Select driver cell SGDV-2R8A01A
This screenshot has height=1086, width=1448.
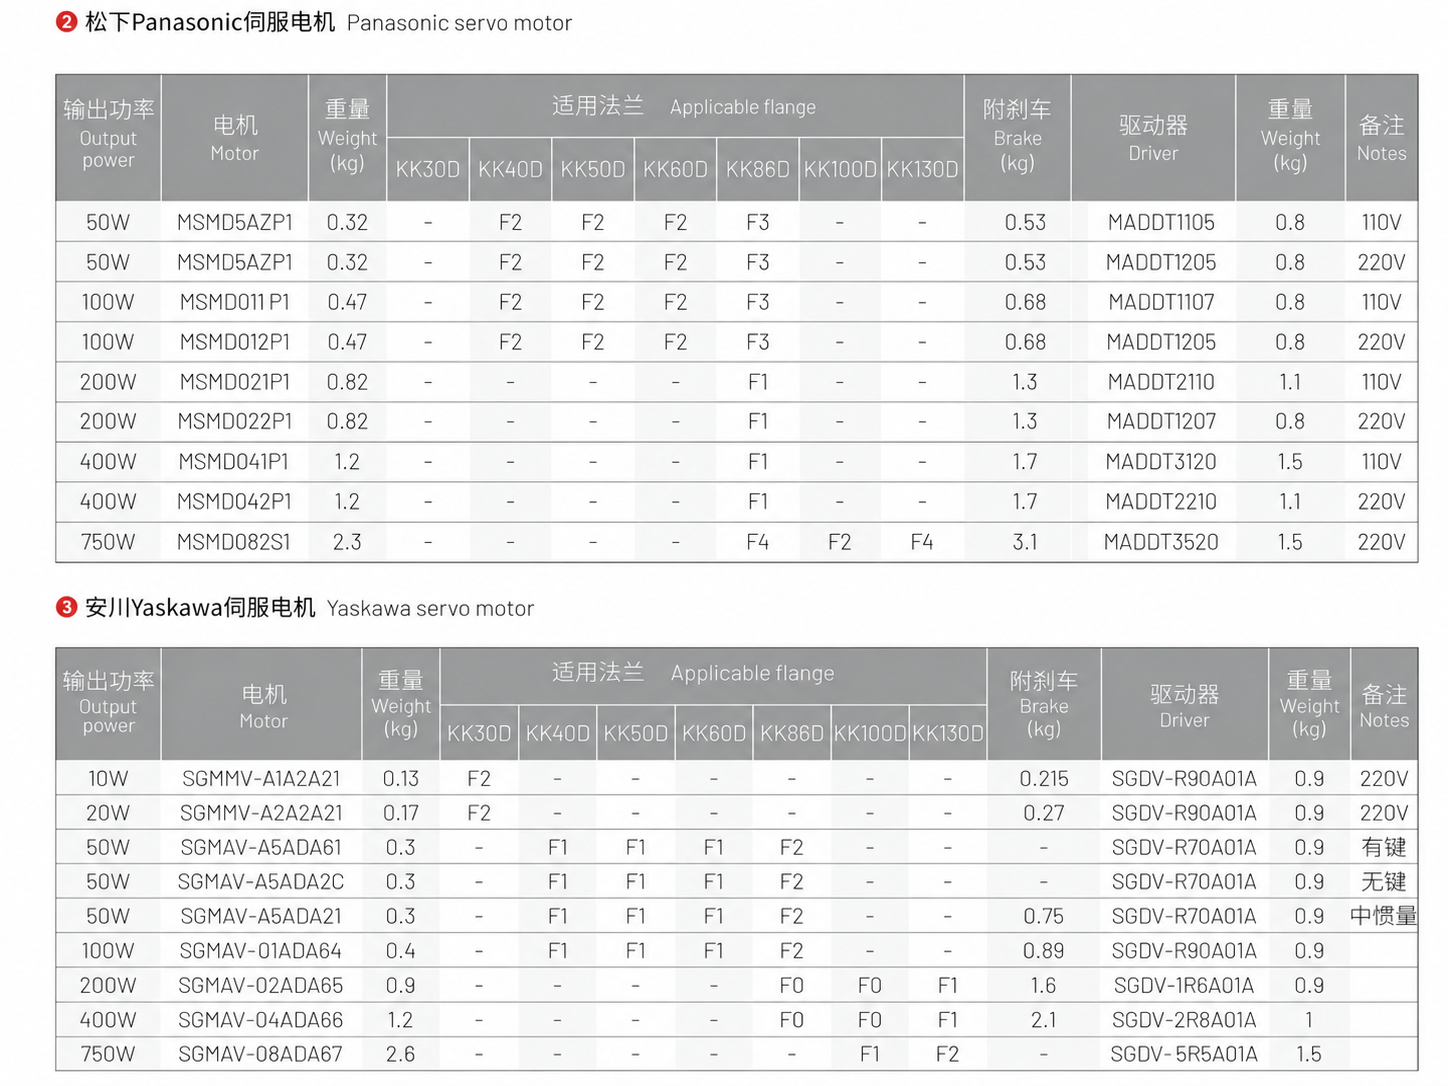(1184, 1020)
